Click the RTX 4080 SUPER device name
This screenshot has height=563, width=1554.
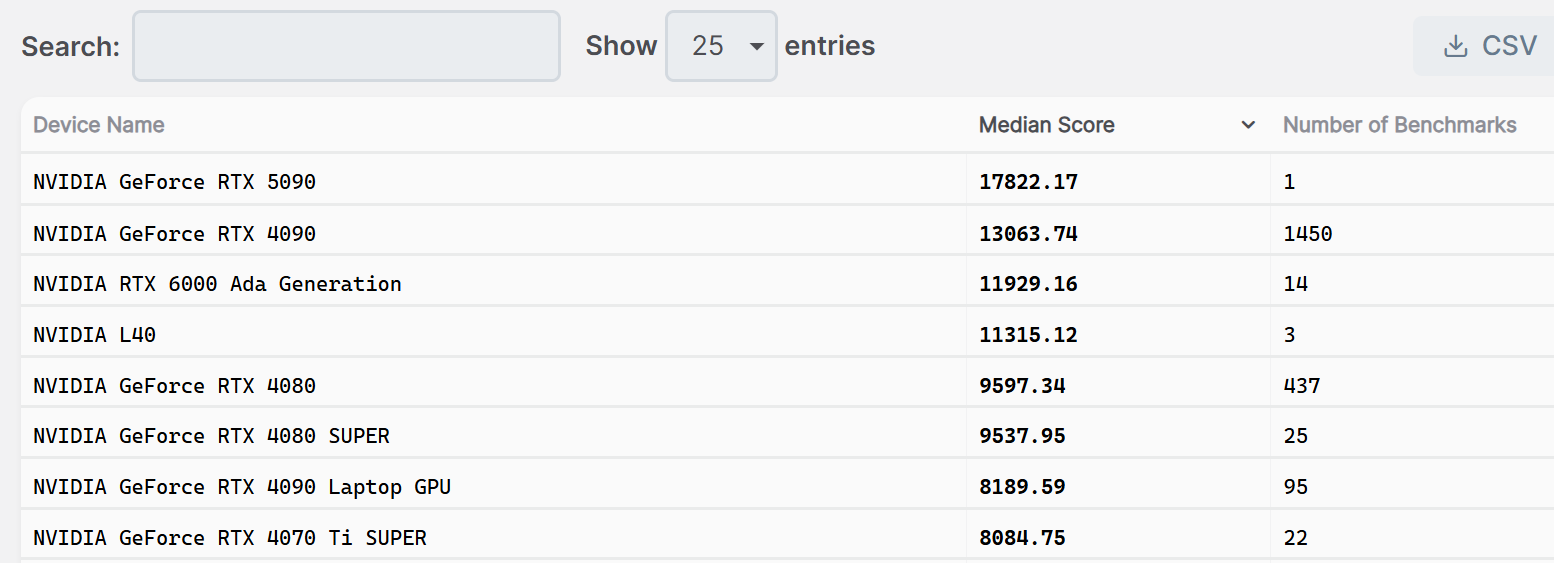211,436
